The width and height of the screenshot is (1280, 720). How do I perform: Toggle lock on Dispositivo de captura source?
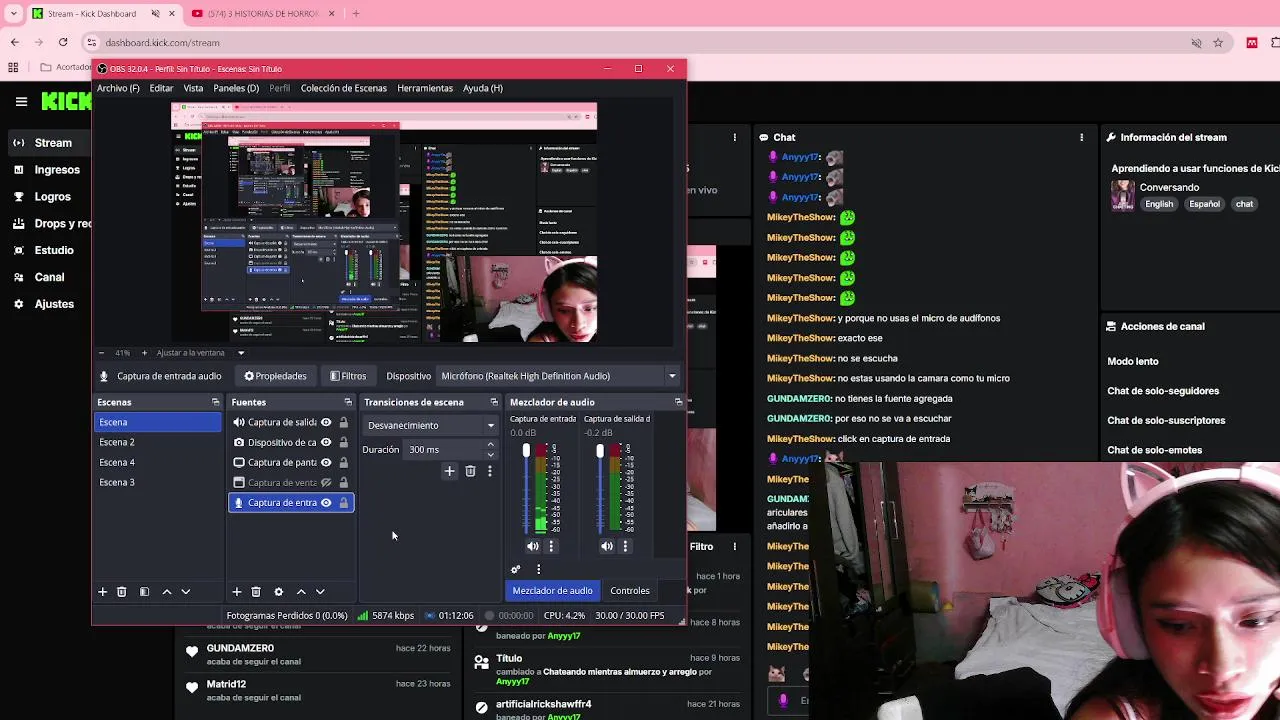[344, 442]
